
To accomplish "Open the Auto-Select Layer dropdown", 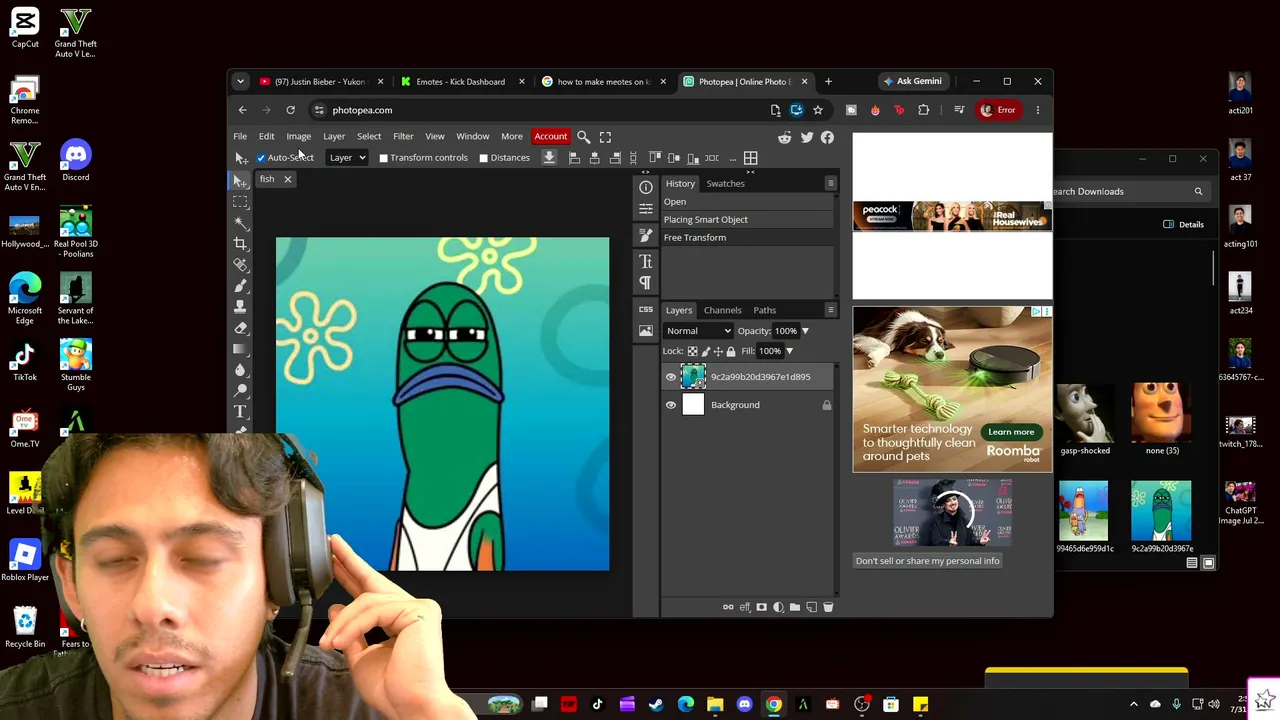I will [347, 158].
